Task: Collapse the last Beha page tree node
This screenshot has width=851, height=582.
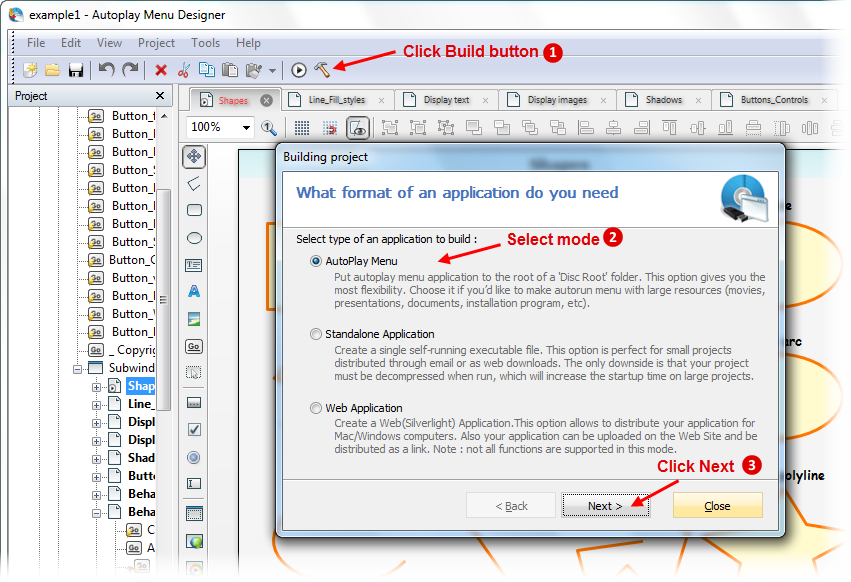Action: pyautogui.click(x=96, y=513)
